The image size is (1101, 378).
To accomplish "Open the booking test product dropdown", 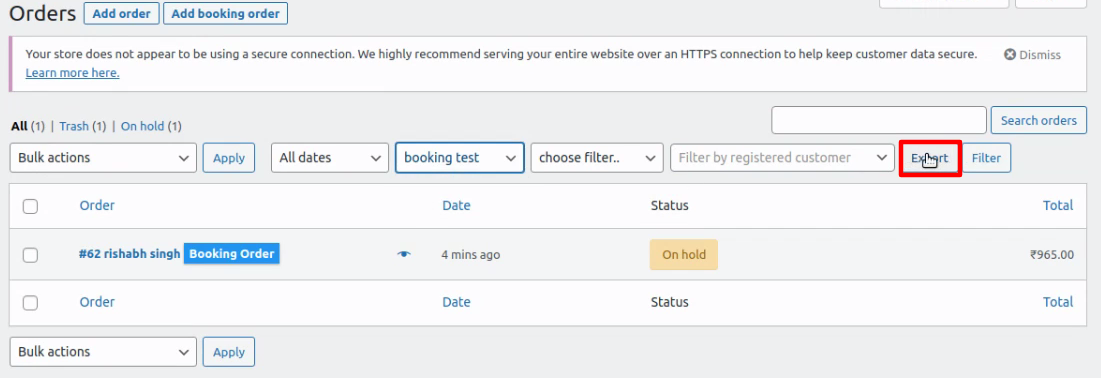I will coord(460,157).
